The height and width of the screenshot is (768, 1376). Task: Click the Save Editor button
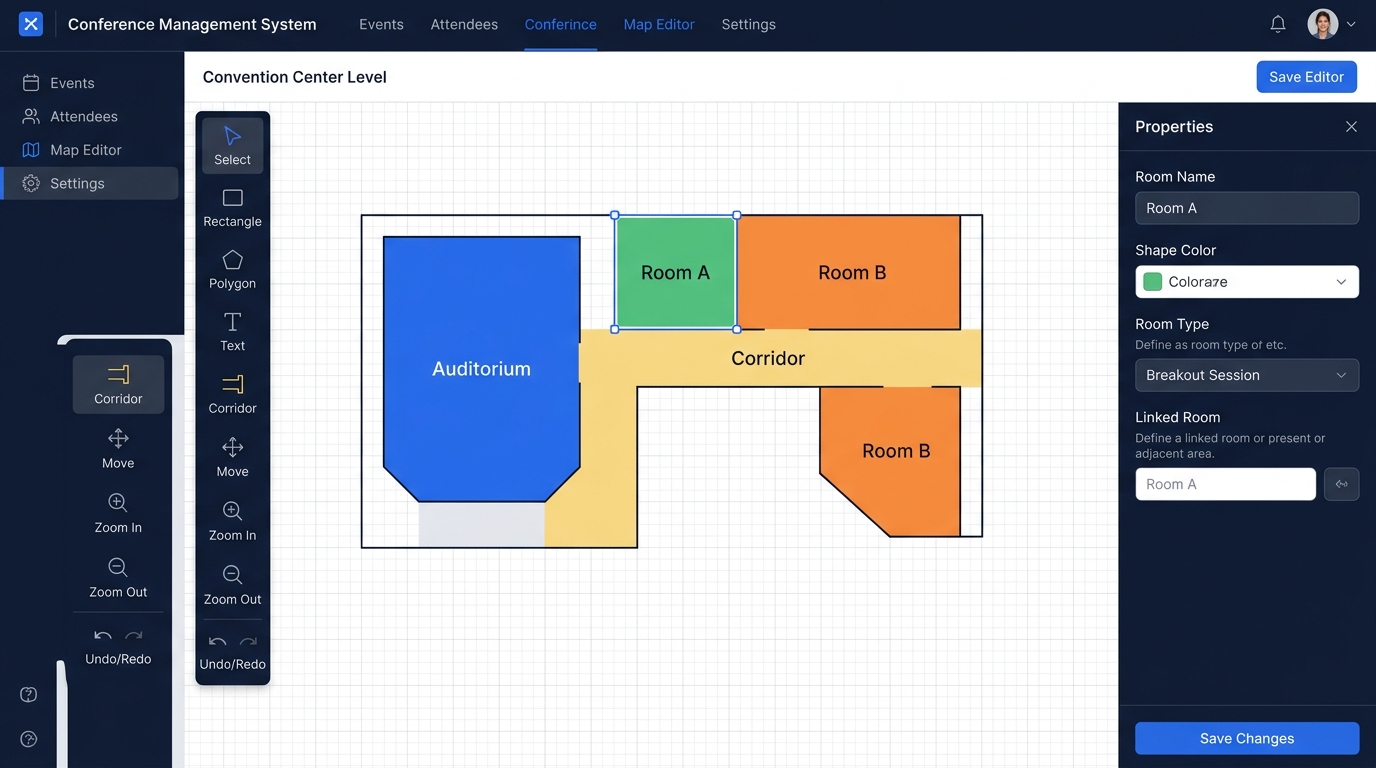point(1306,77)
